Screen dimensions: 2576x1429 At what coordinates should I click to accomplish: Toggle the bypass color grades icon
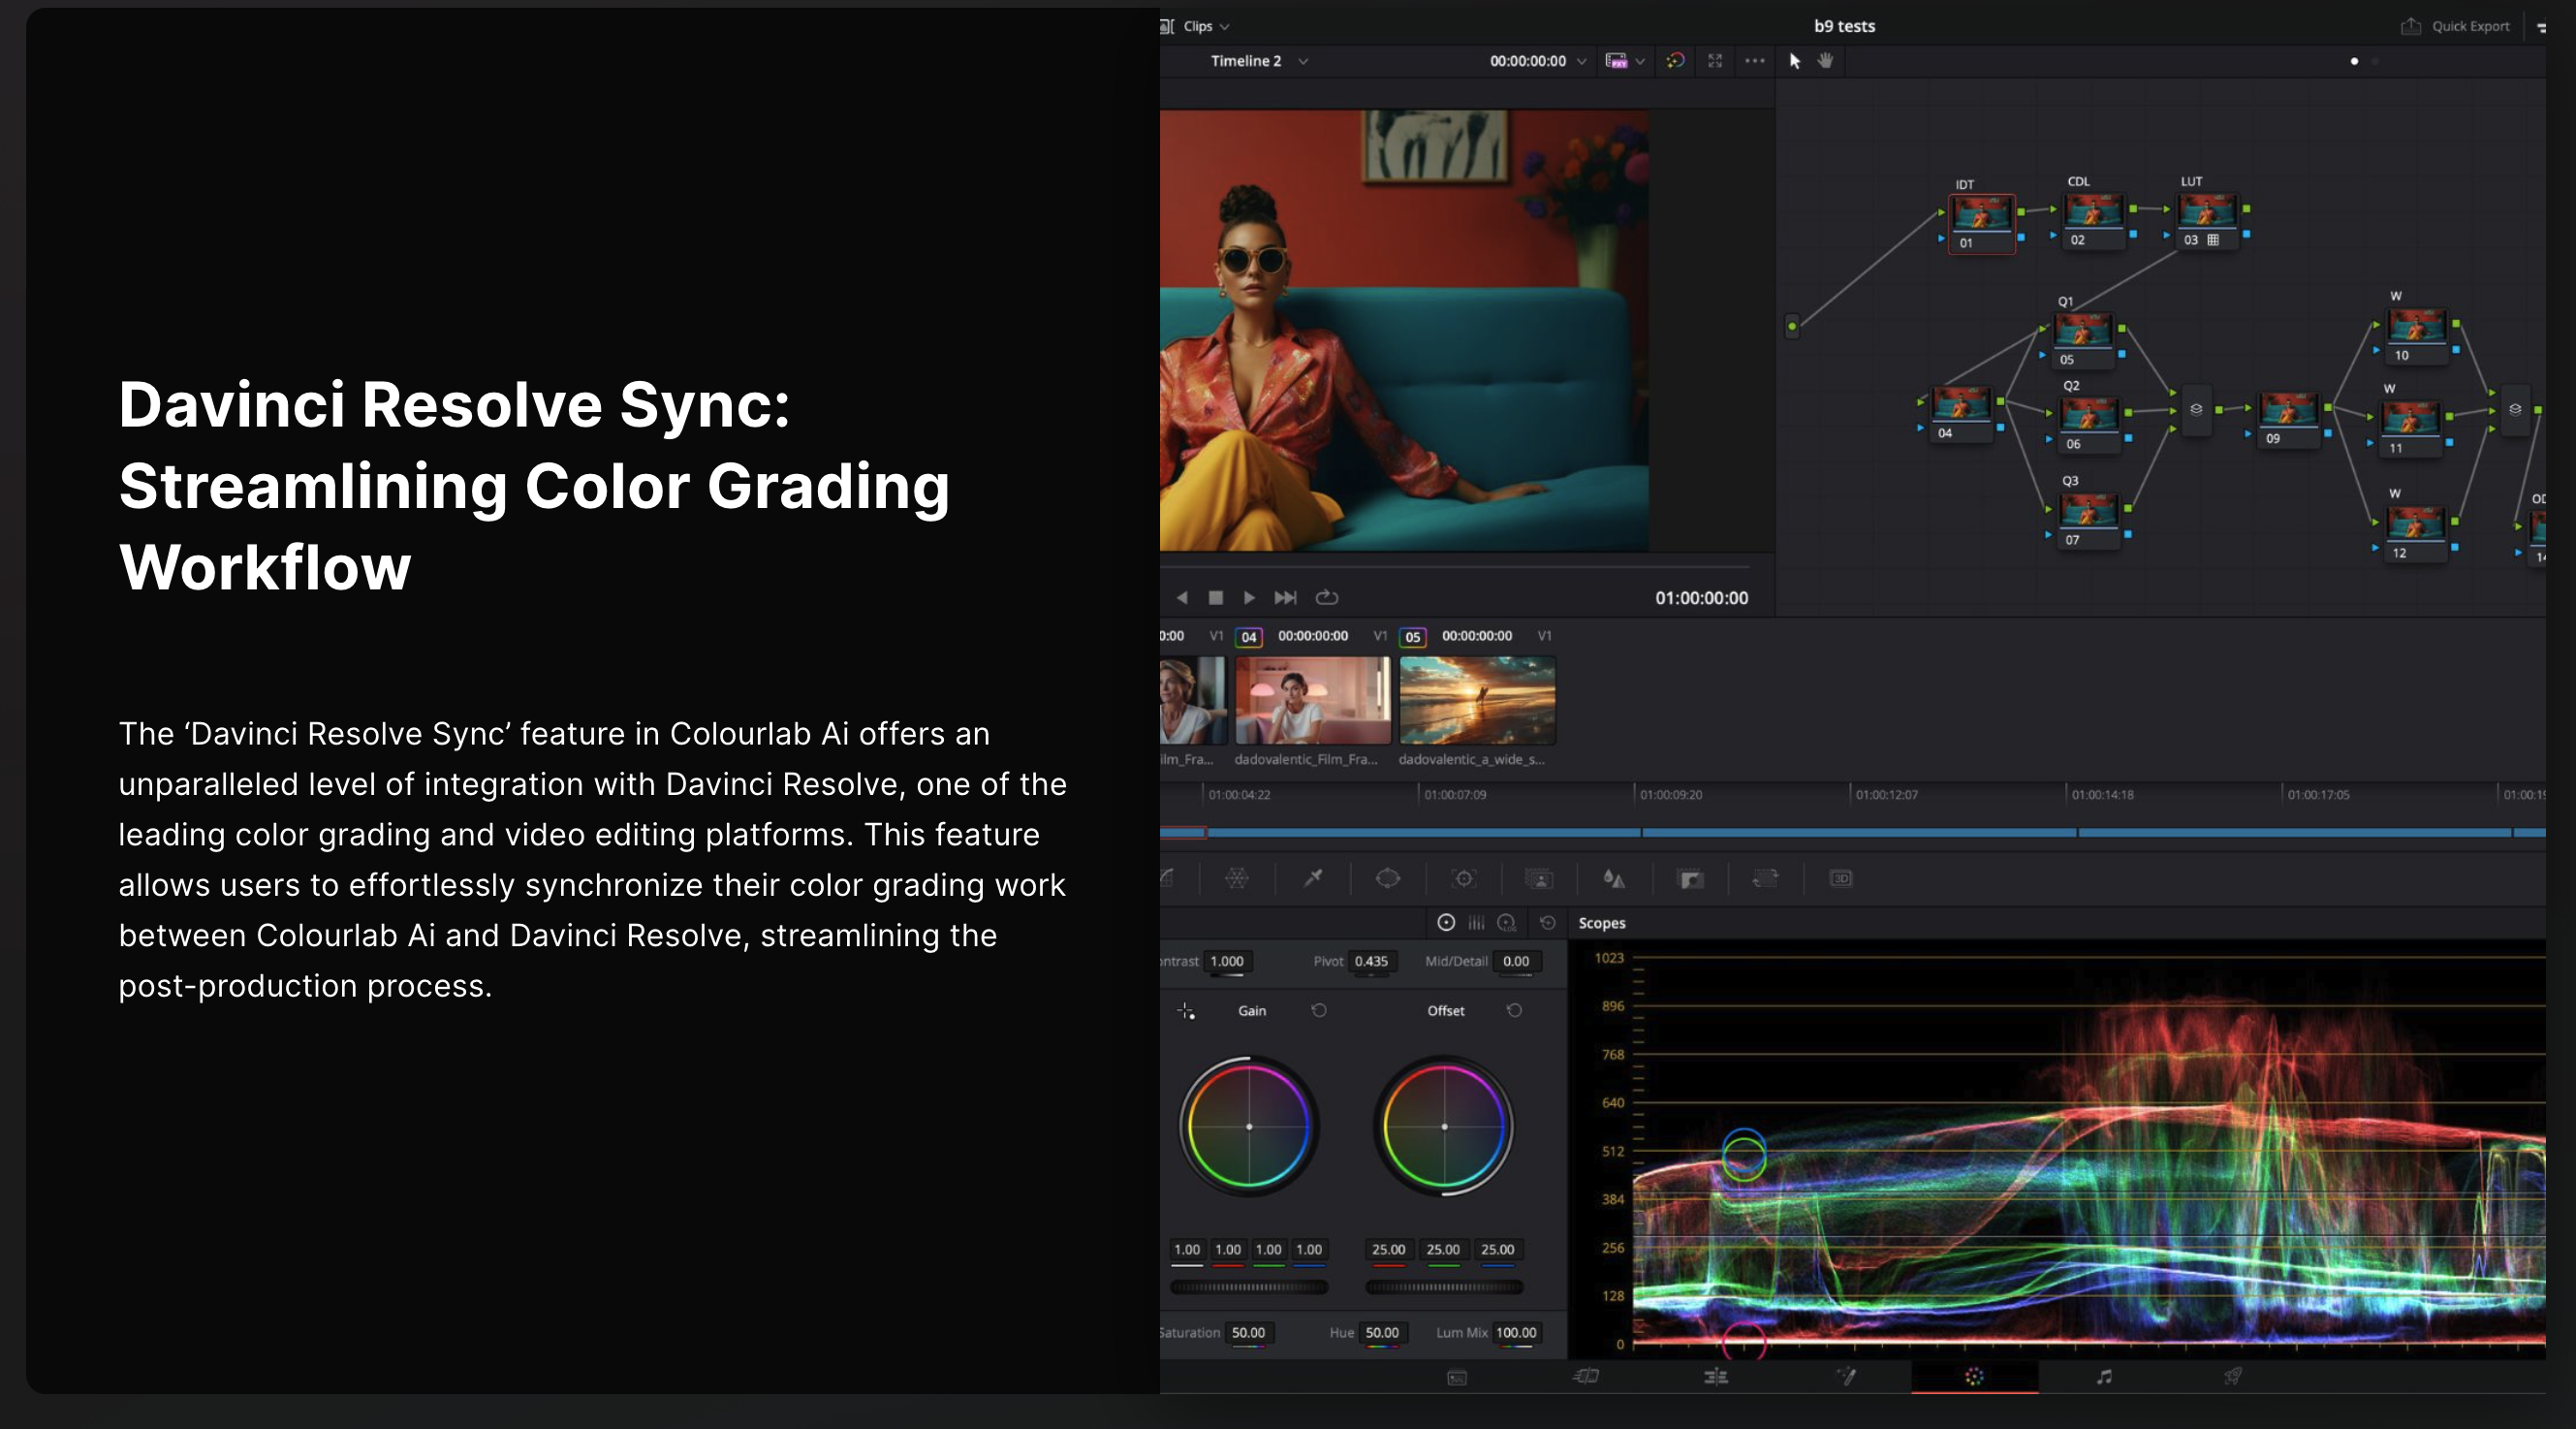tap(1675, 61)
